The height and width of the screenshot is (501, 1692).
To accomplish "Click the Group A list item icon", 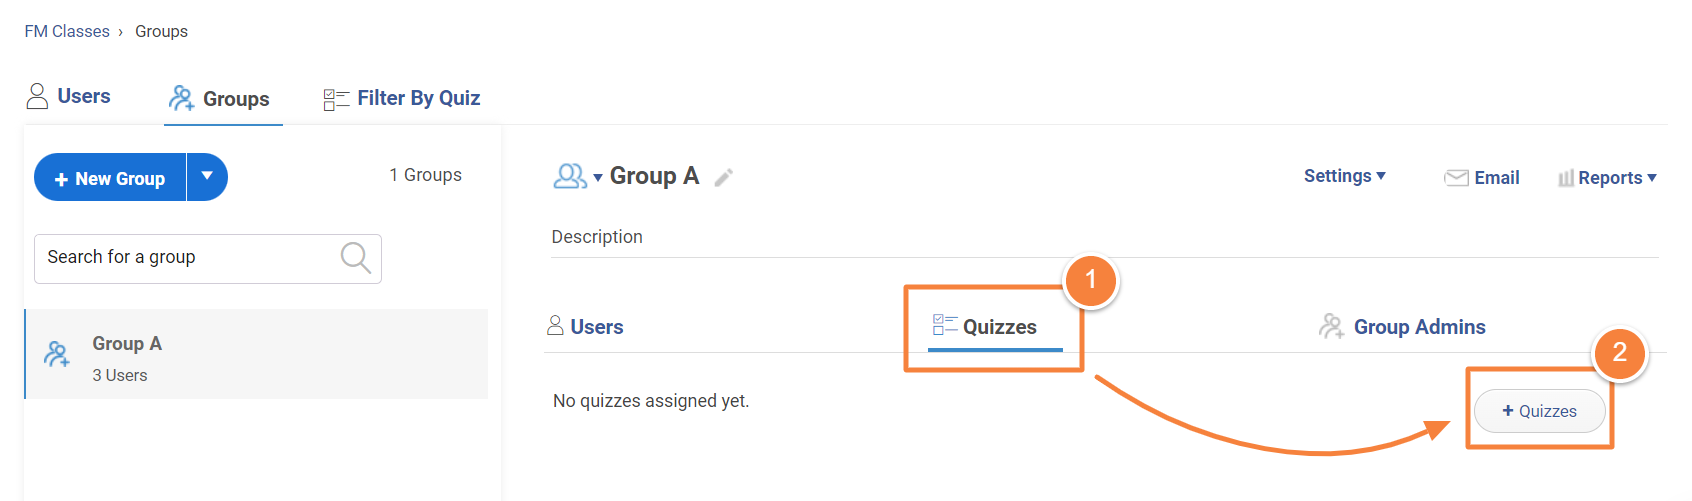I will point(57,354).
